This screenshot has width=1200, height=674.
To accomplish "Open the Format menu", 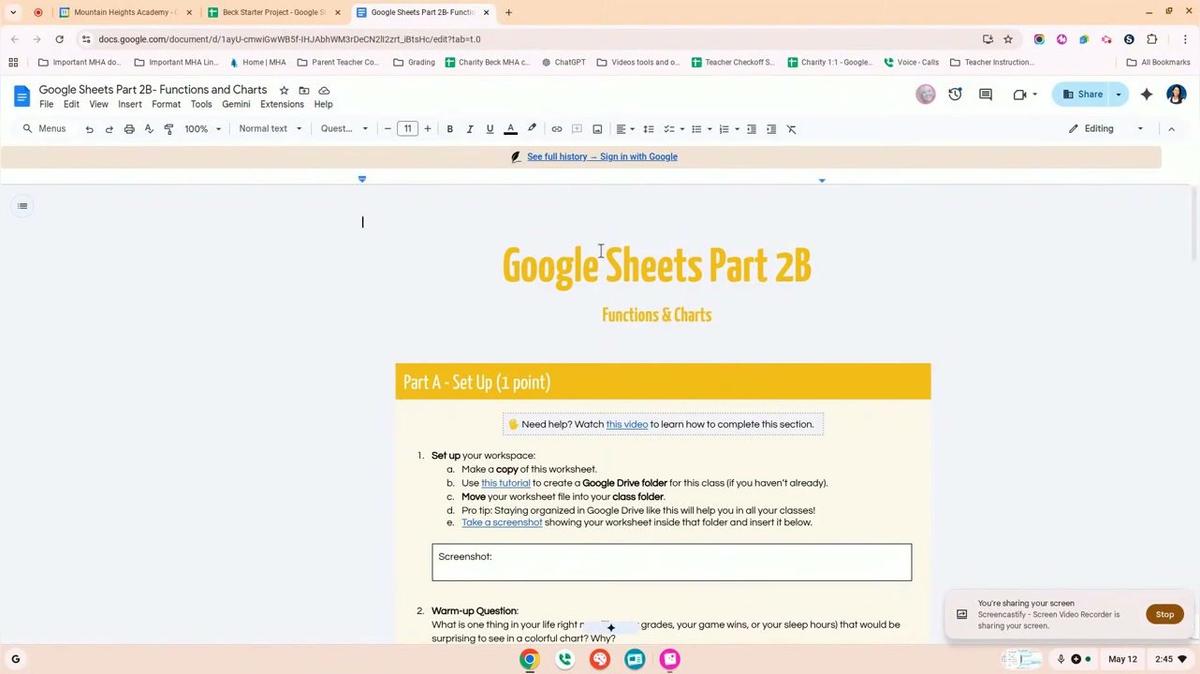I will point(166,104).
